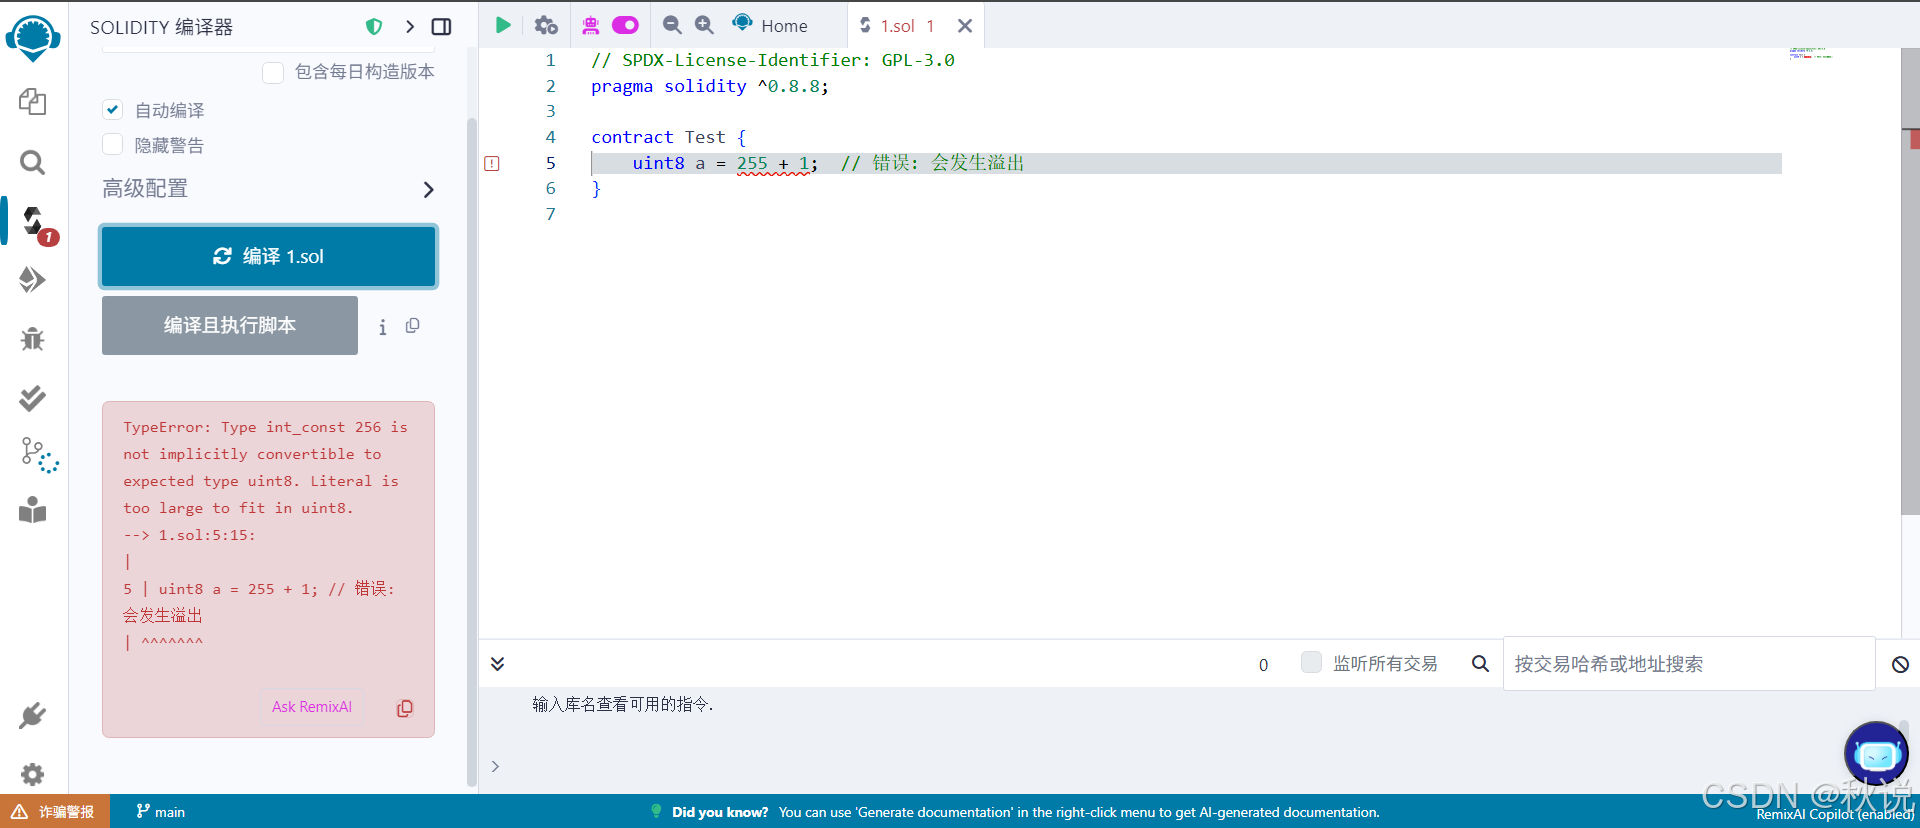The width and height of the screenshot is (1920, 828).
Task: Click the RemixAI robot icon
Action: pos(591,25)
